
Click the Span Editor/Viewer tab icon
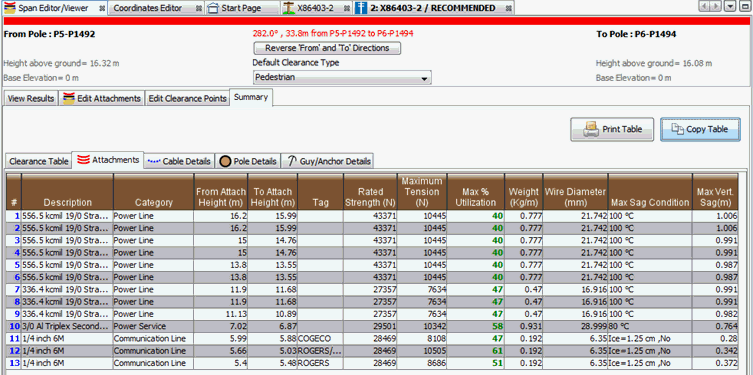[x=10, y=8]
